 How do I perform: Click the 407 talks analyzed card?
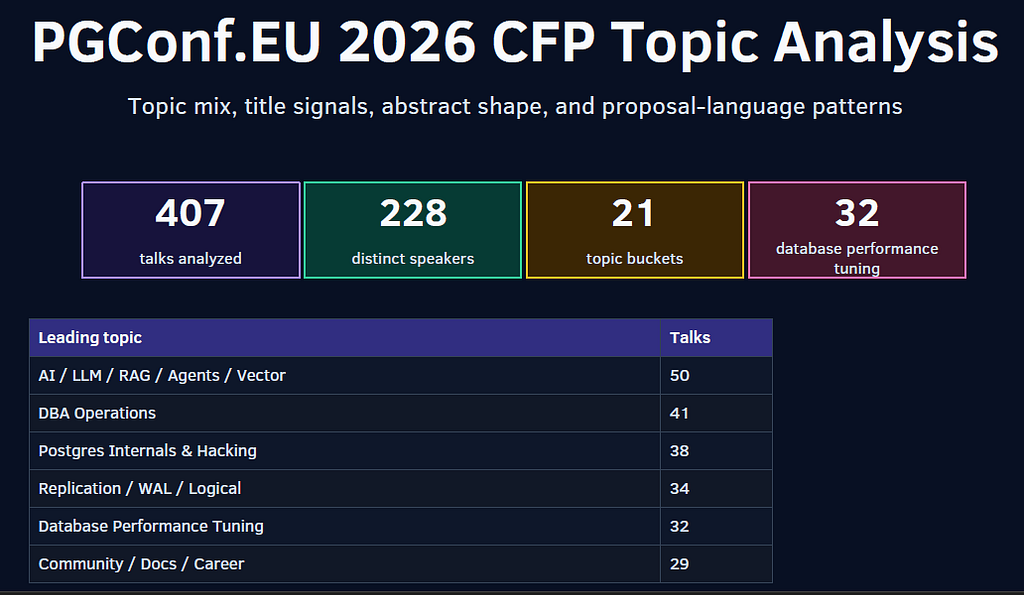click(191, 230)
